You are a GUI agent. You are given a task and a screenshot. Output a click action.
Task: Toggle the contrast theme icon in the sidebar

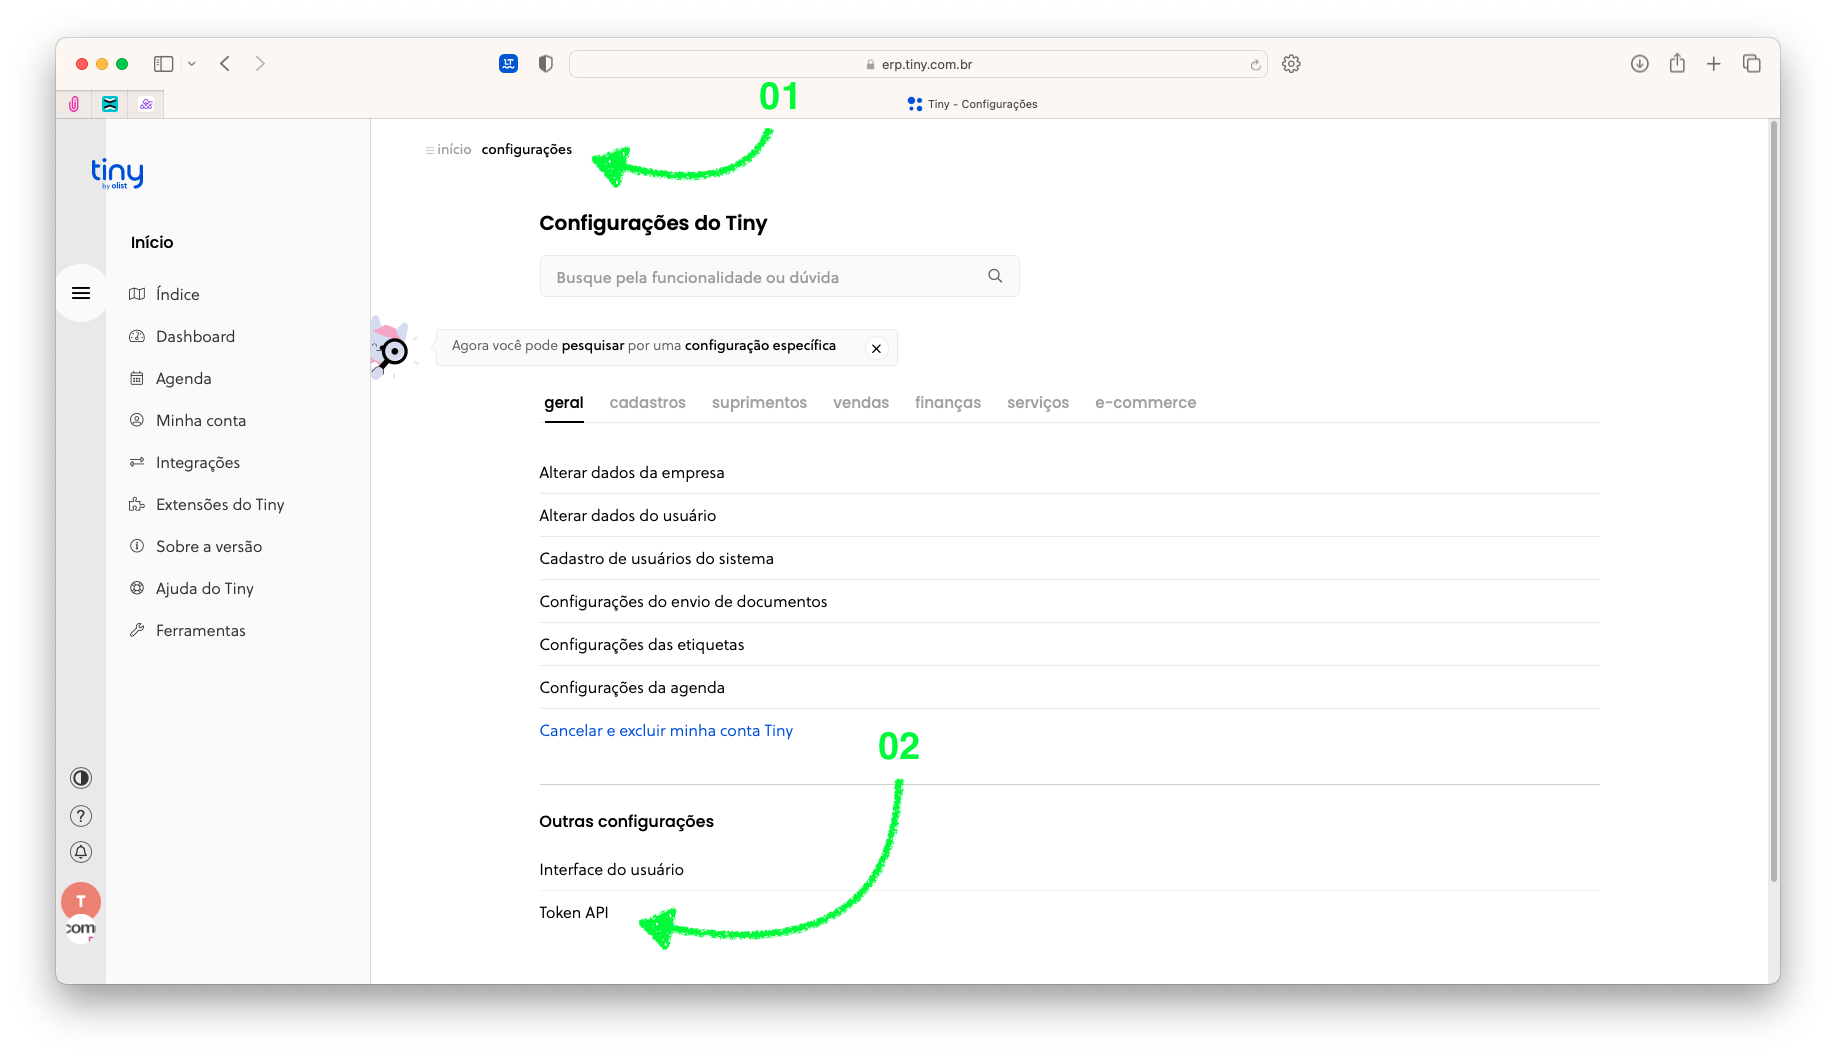81,778
